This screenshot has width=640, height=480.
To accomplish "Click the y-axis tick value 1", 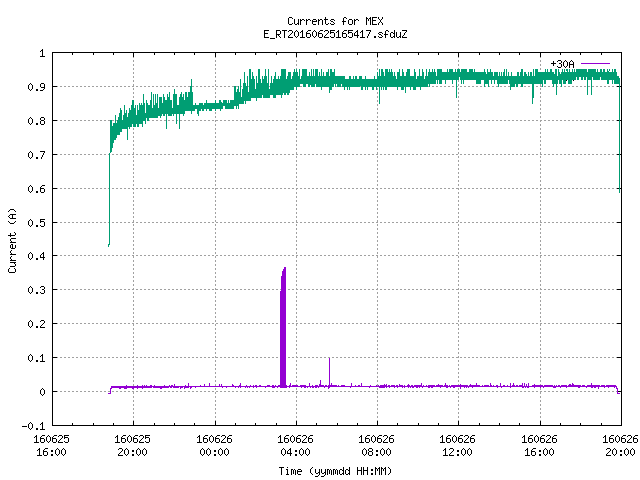I will 42,53.
